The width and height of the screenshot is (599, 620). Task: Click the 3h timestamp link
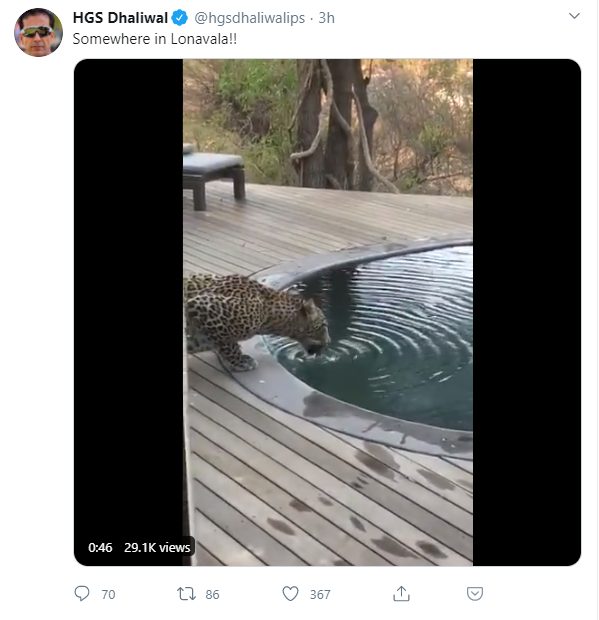coord(327,18)
